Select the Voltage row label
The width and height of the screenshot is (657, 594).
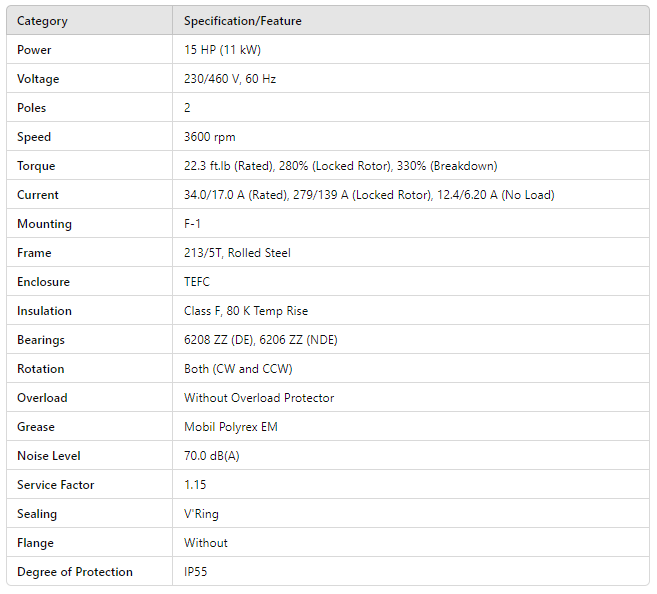[38, 79]
